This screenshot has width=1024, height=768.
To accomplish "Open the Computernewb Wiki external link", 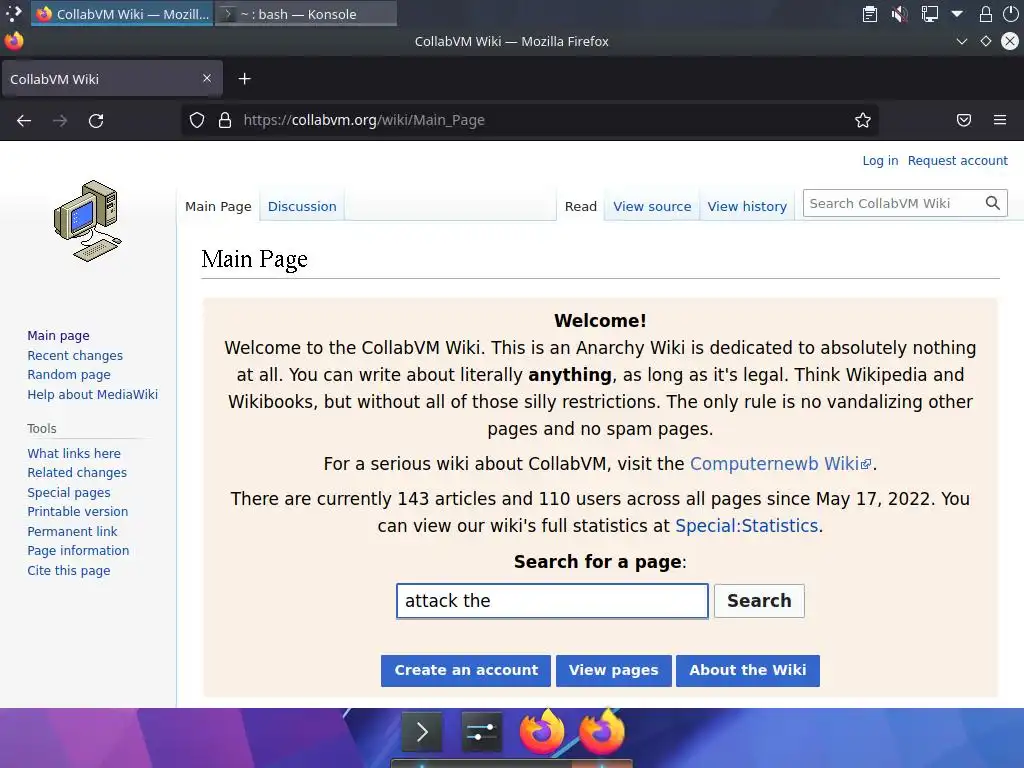I will click(x=780, y=464).
